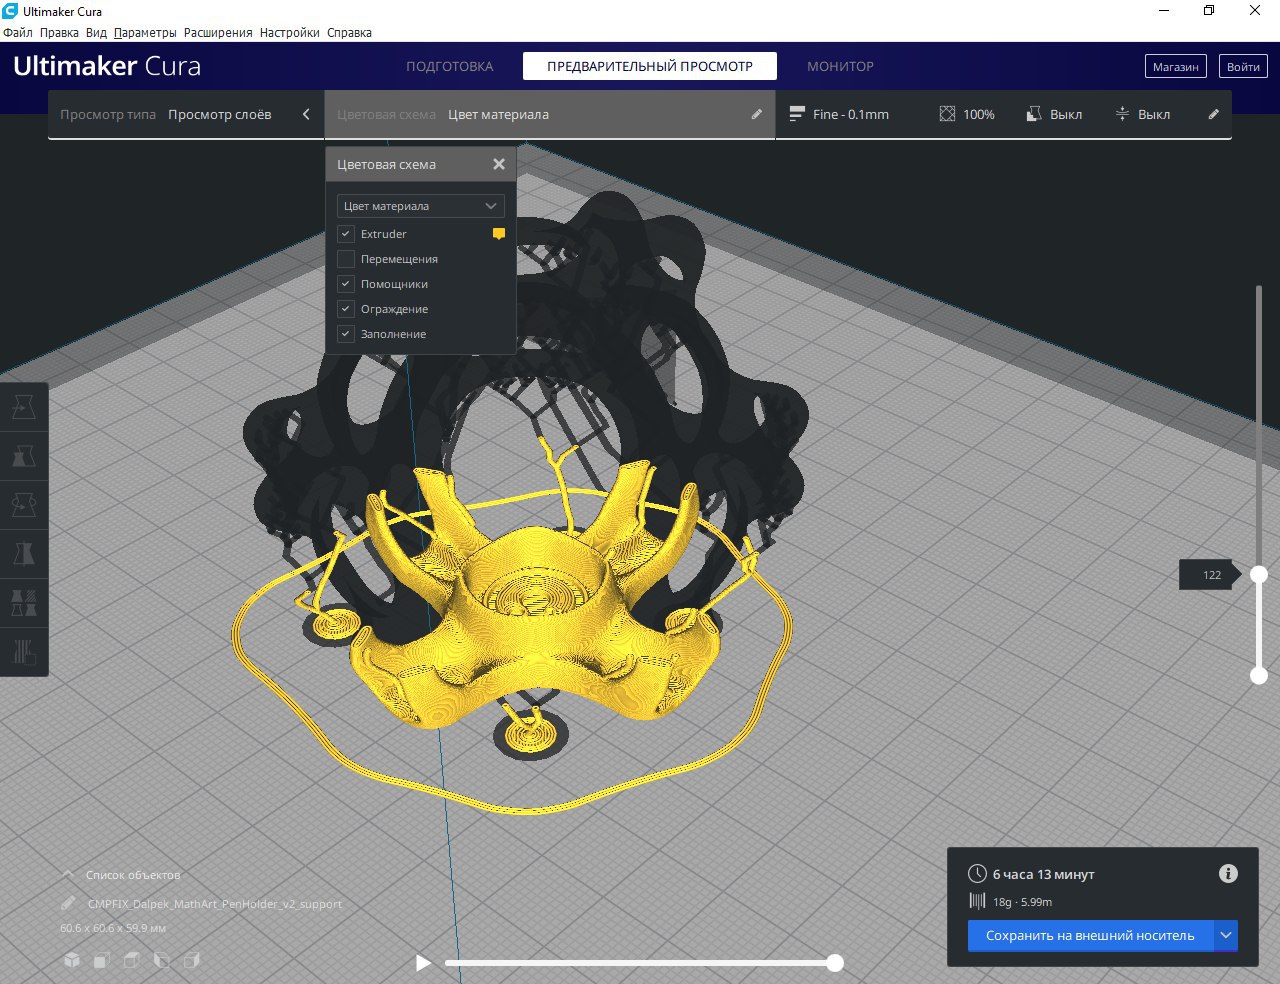Select the Rotate tool in left toolbar
The height and width of the screenshot is (984, 1280).
24,505
